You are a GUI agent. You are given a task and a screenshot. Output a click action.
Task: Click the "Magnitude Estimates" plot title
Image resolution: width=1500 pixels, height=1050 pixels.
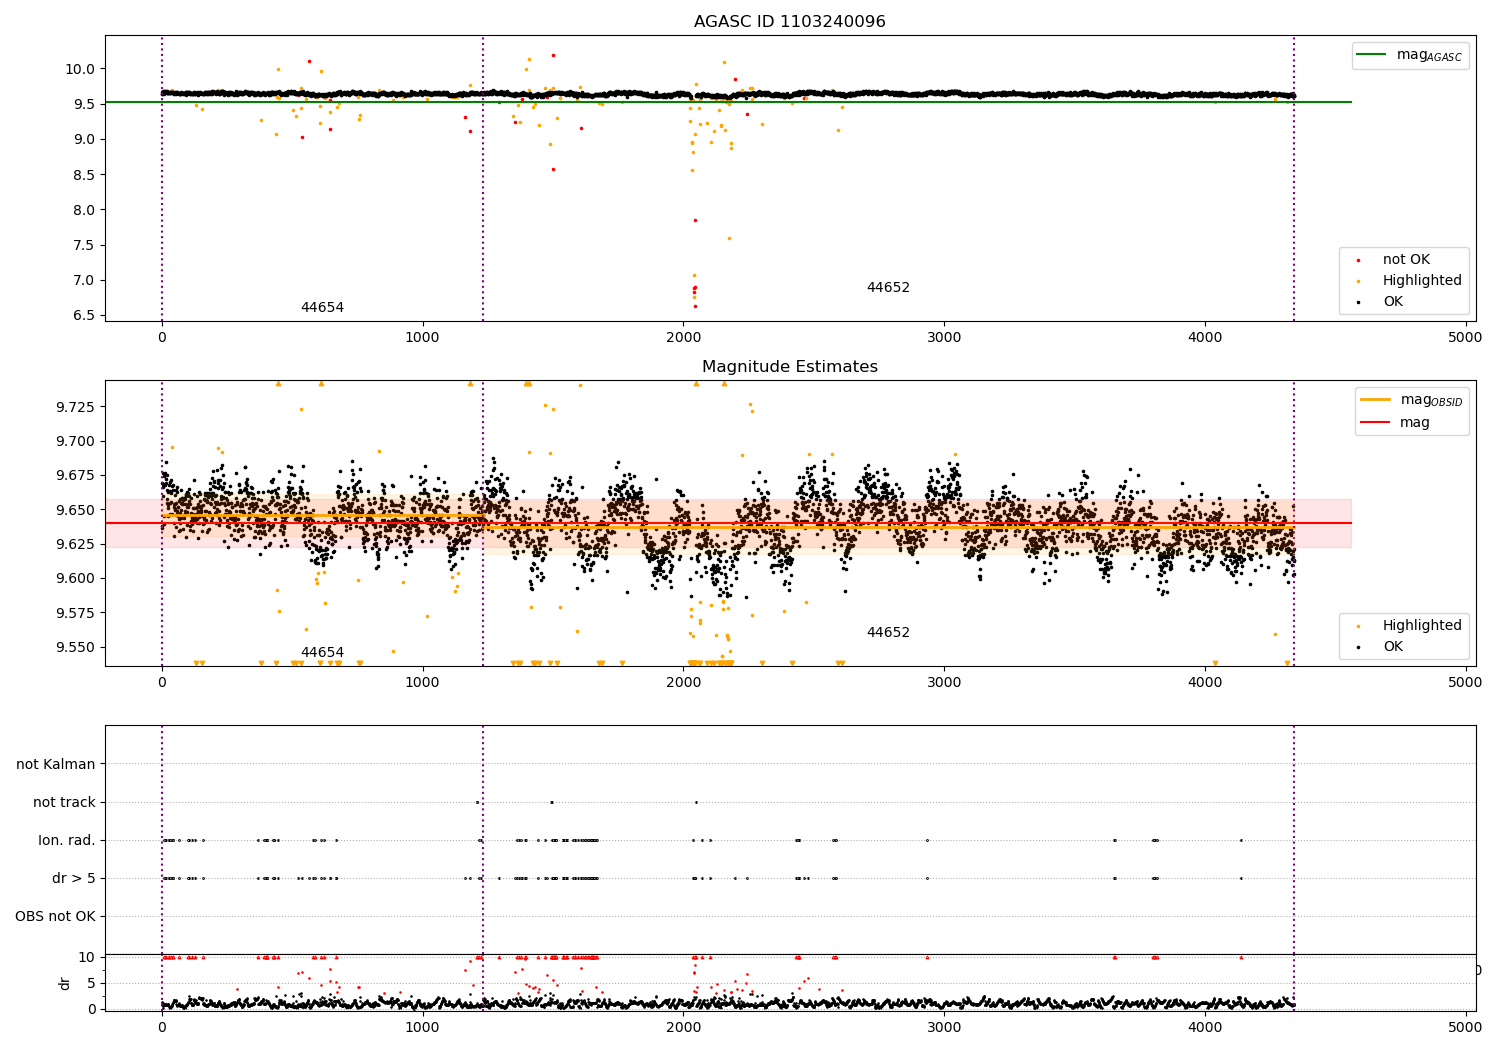(789, 367)
